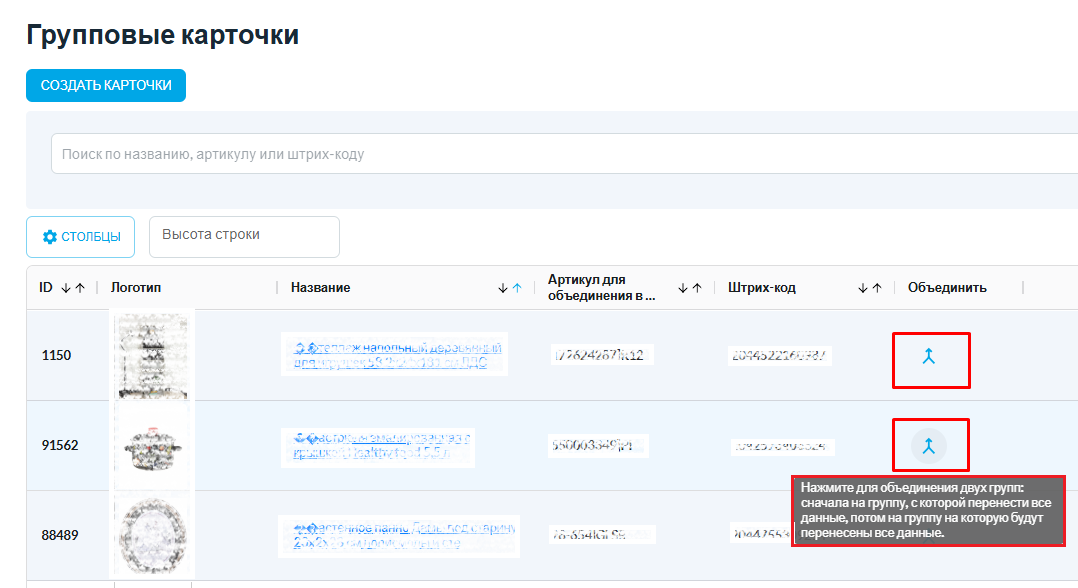1078x588 pixels.
Task: Sort Штрих-код column descending arrow
Action: (x=863, y=288)
